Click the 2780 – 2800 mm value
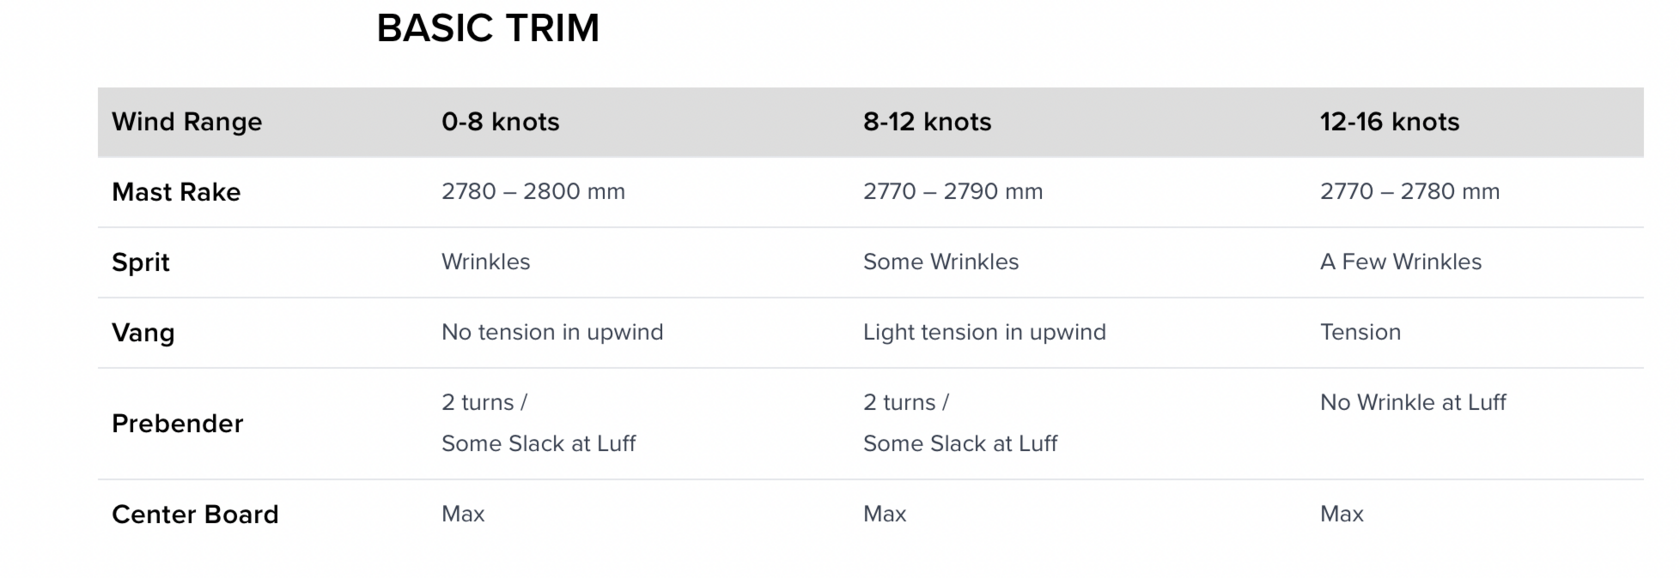 (x=533, y=192)
